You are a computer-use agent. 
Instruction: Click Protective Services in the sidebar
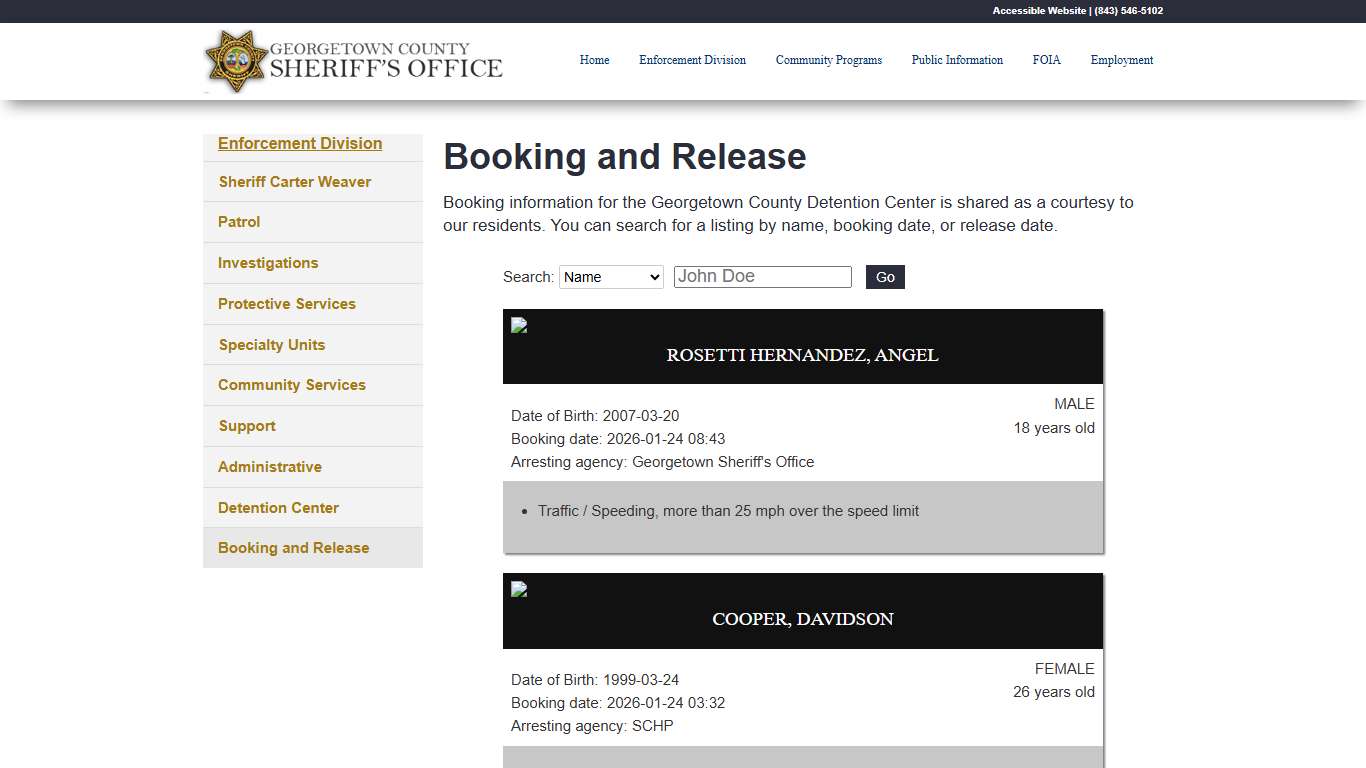(x=286, y=304)
